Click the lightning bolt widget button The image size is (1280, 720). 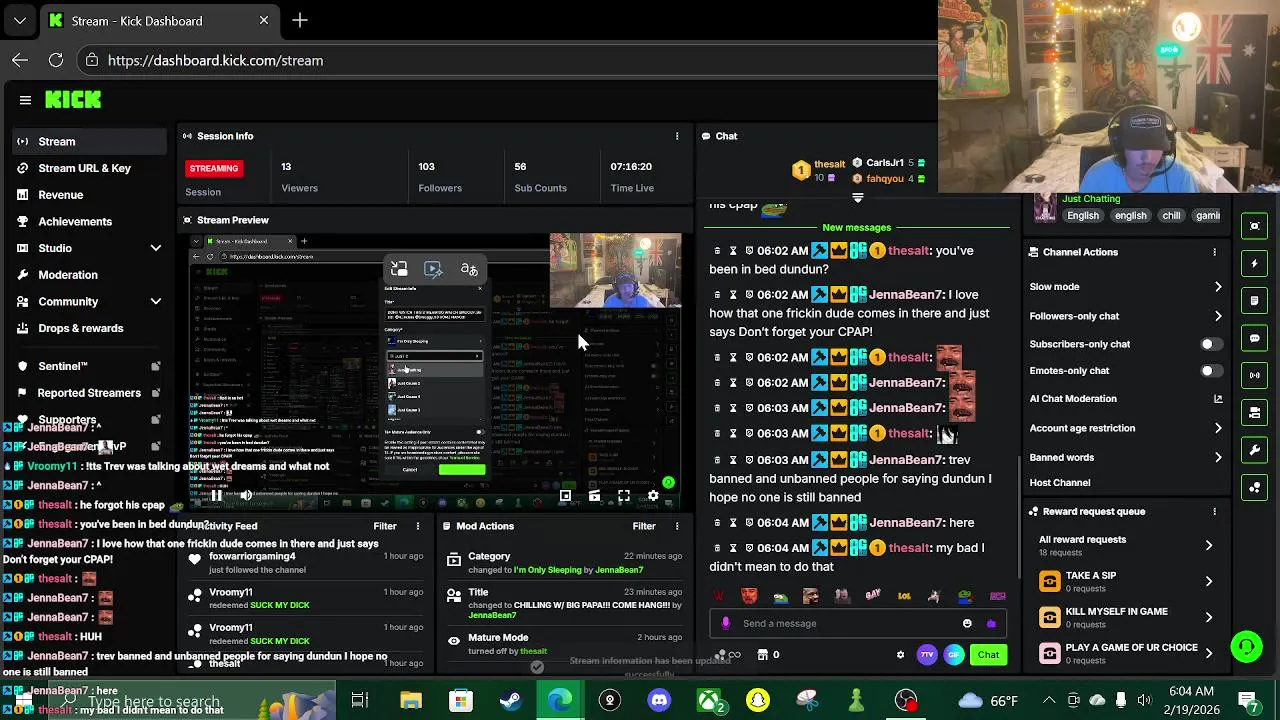(x=1254, y=264)
